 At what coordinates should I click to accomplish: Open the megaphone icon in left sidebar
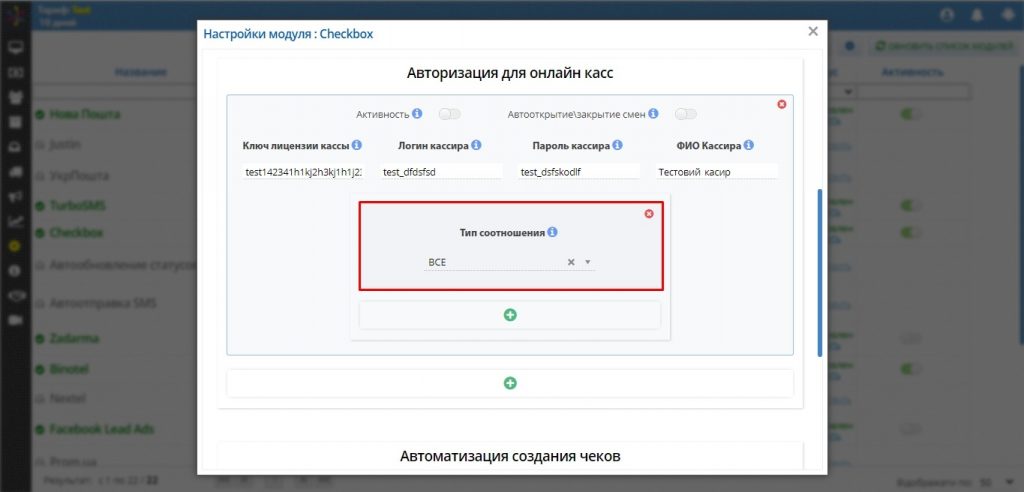point(16,197)
